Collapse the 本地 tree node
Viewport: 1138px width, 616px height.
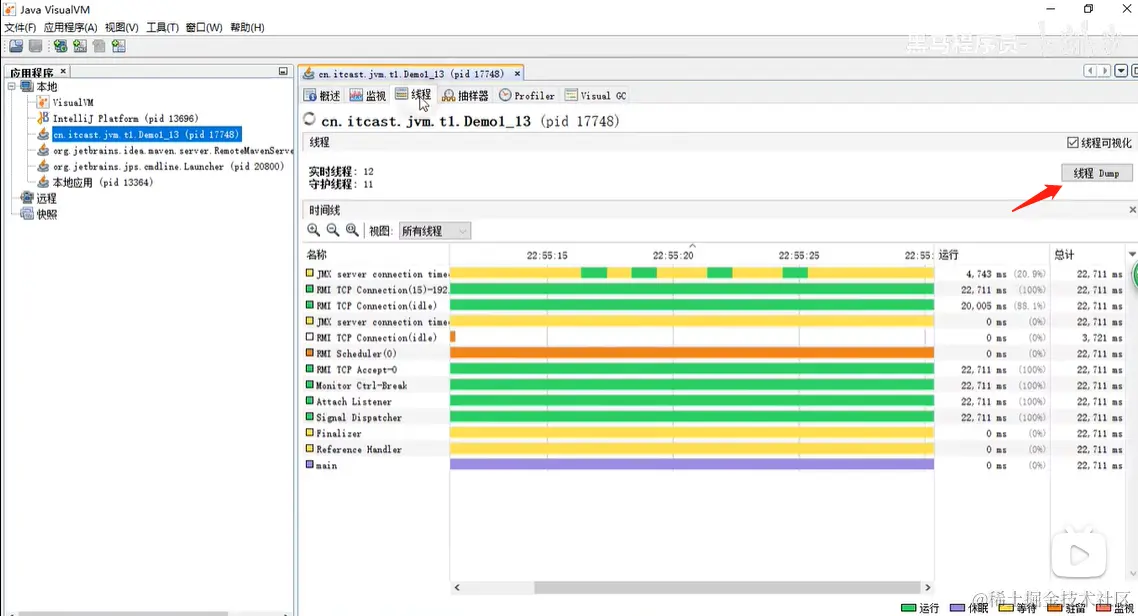point(12,86)
